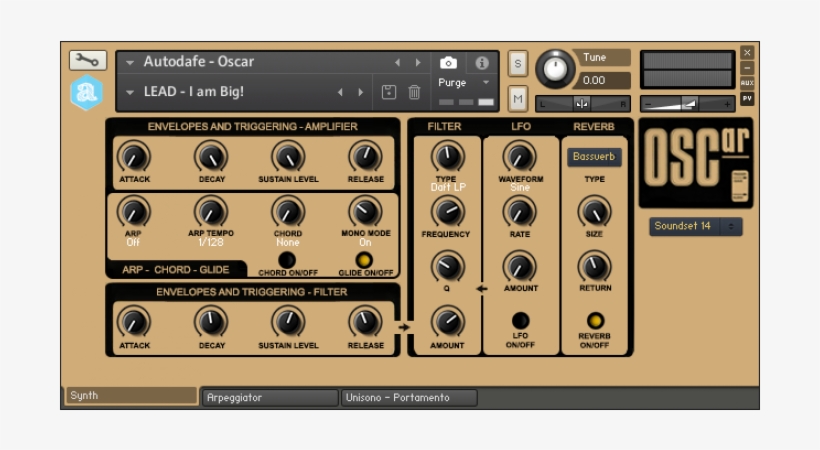
Task: Delete preset with the trash icon
Action: tap(414, 92)
